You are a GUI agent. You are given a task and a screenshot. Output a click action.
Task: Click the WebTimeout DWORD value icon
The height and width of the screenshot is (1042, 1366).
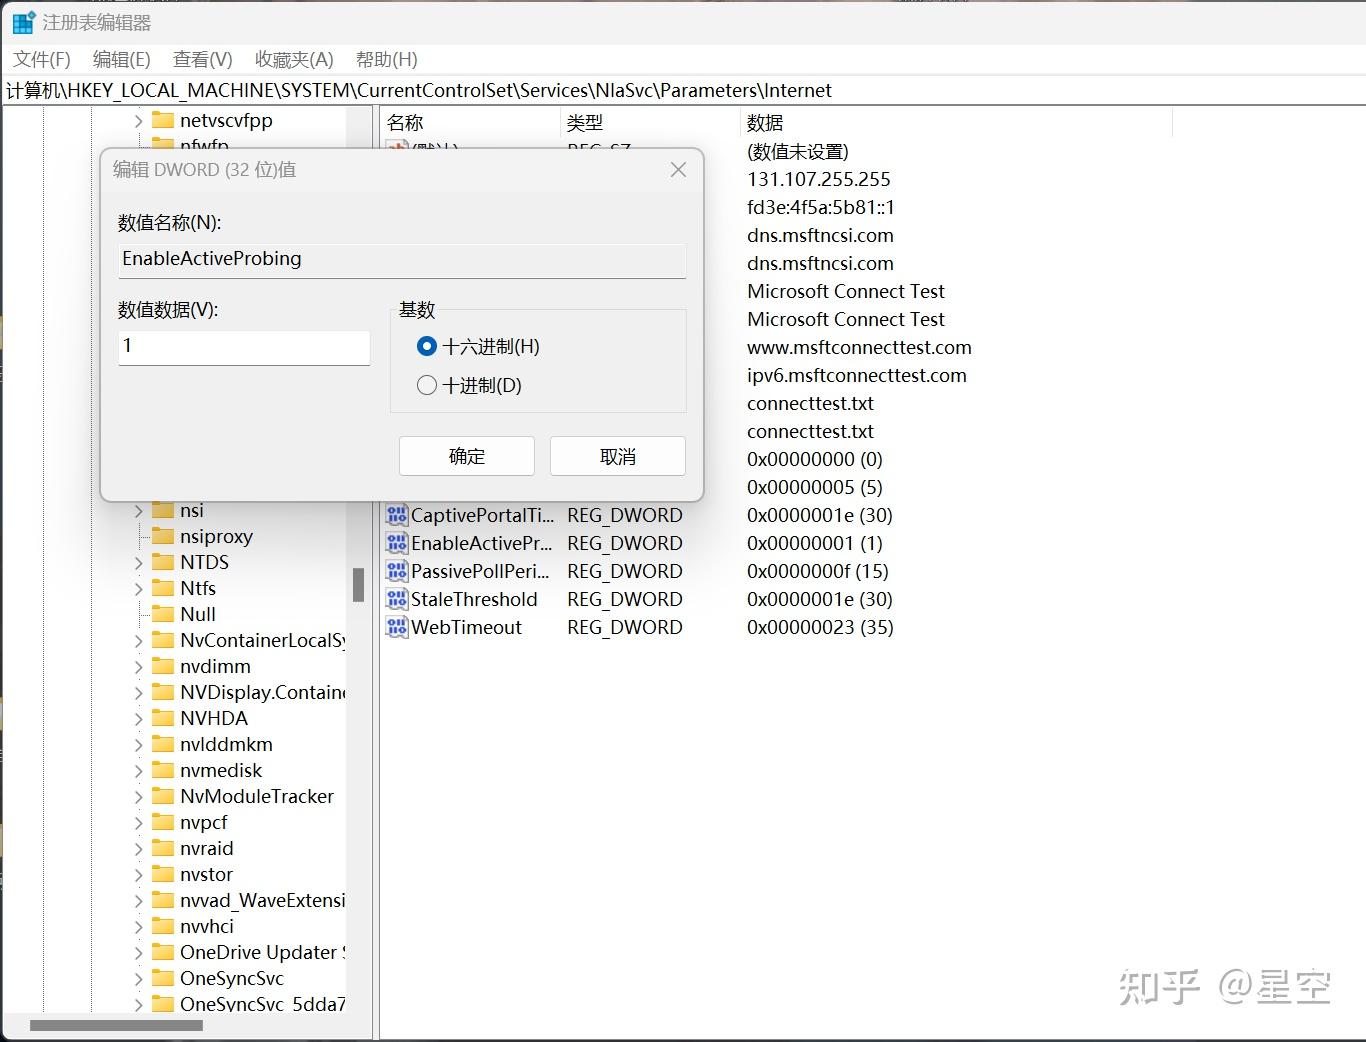[397, 627]
